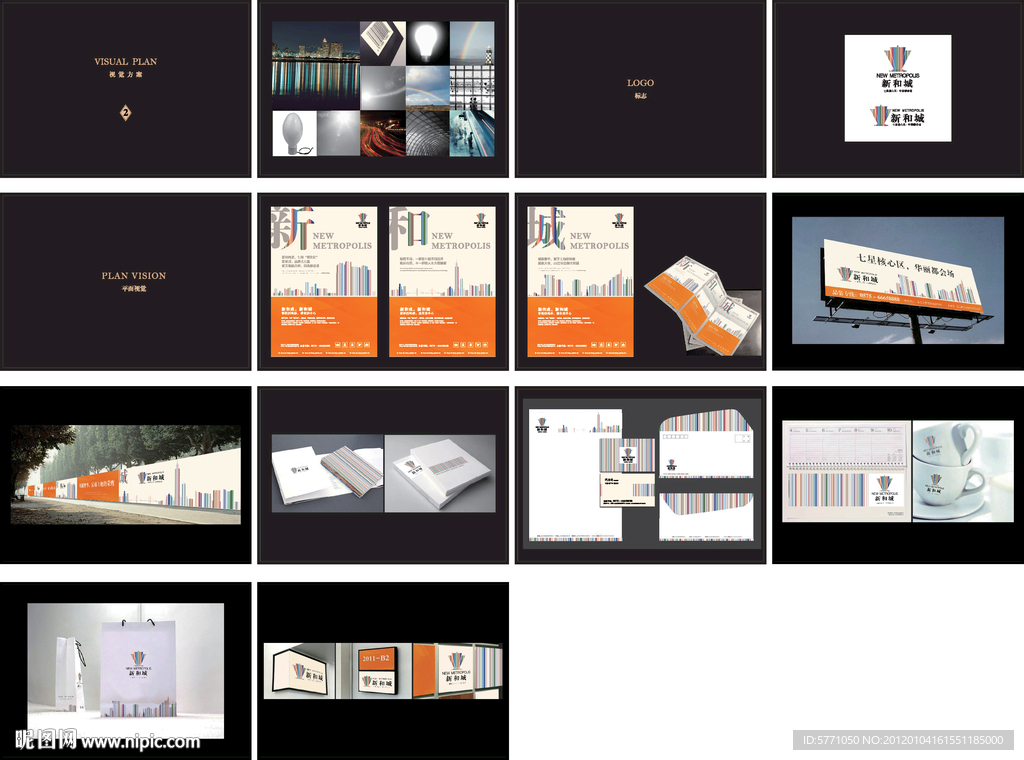Select the "平面视觉" subtitle text
Viewport: 1024px width, 760px height.
point(134,289)
